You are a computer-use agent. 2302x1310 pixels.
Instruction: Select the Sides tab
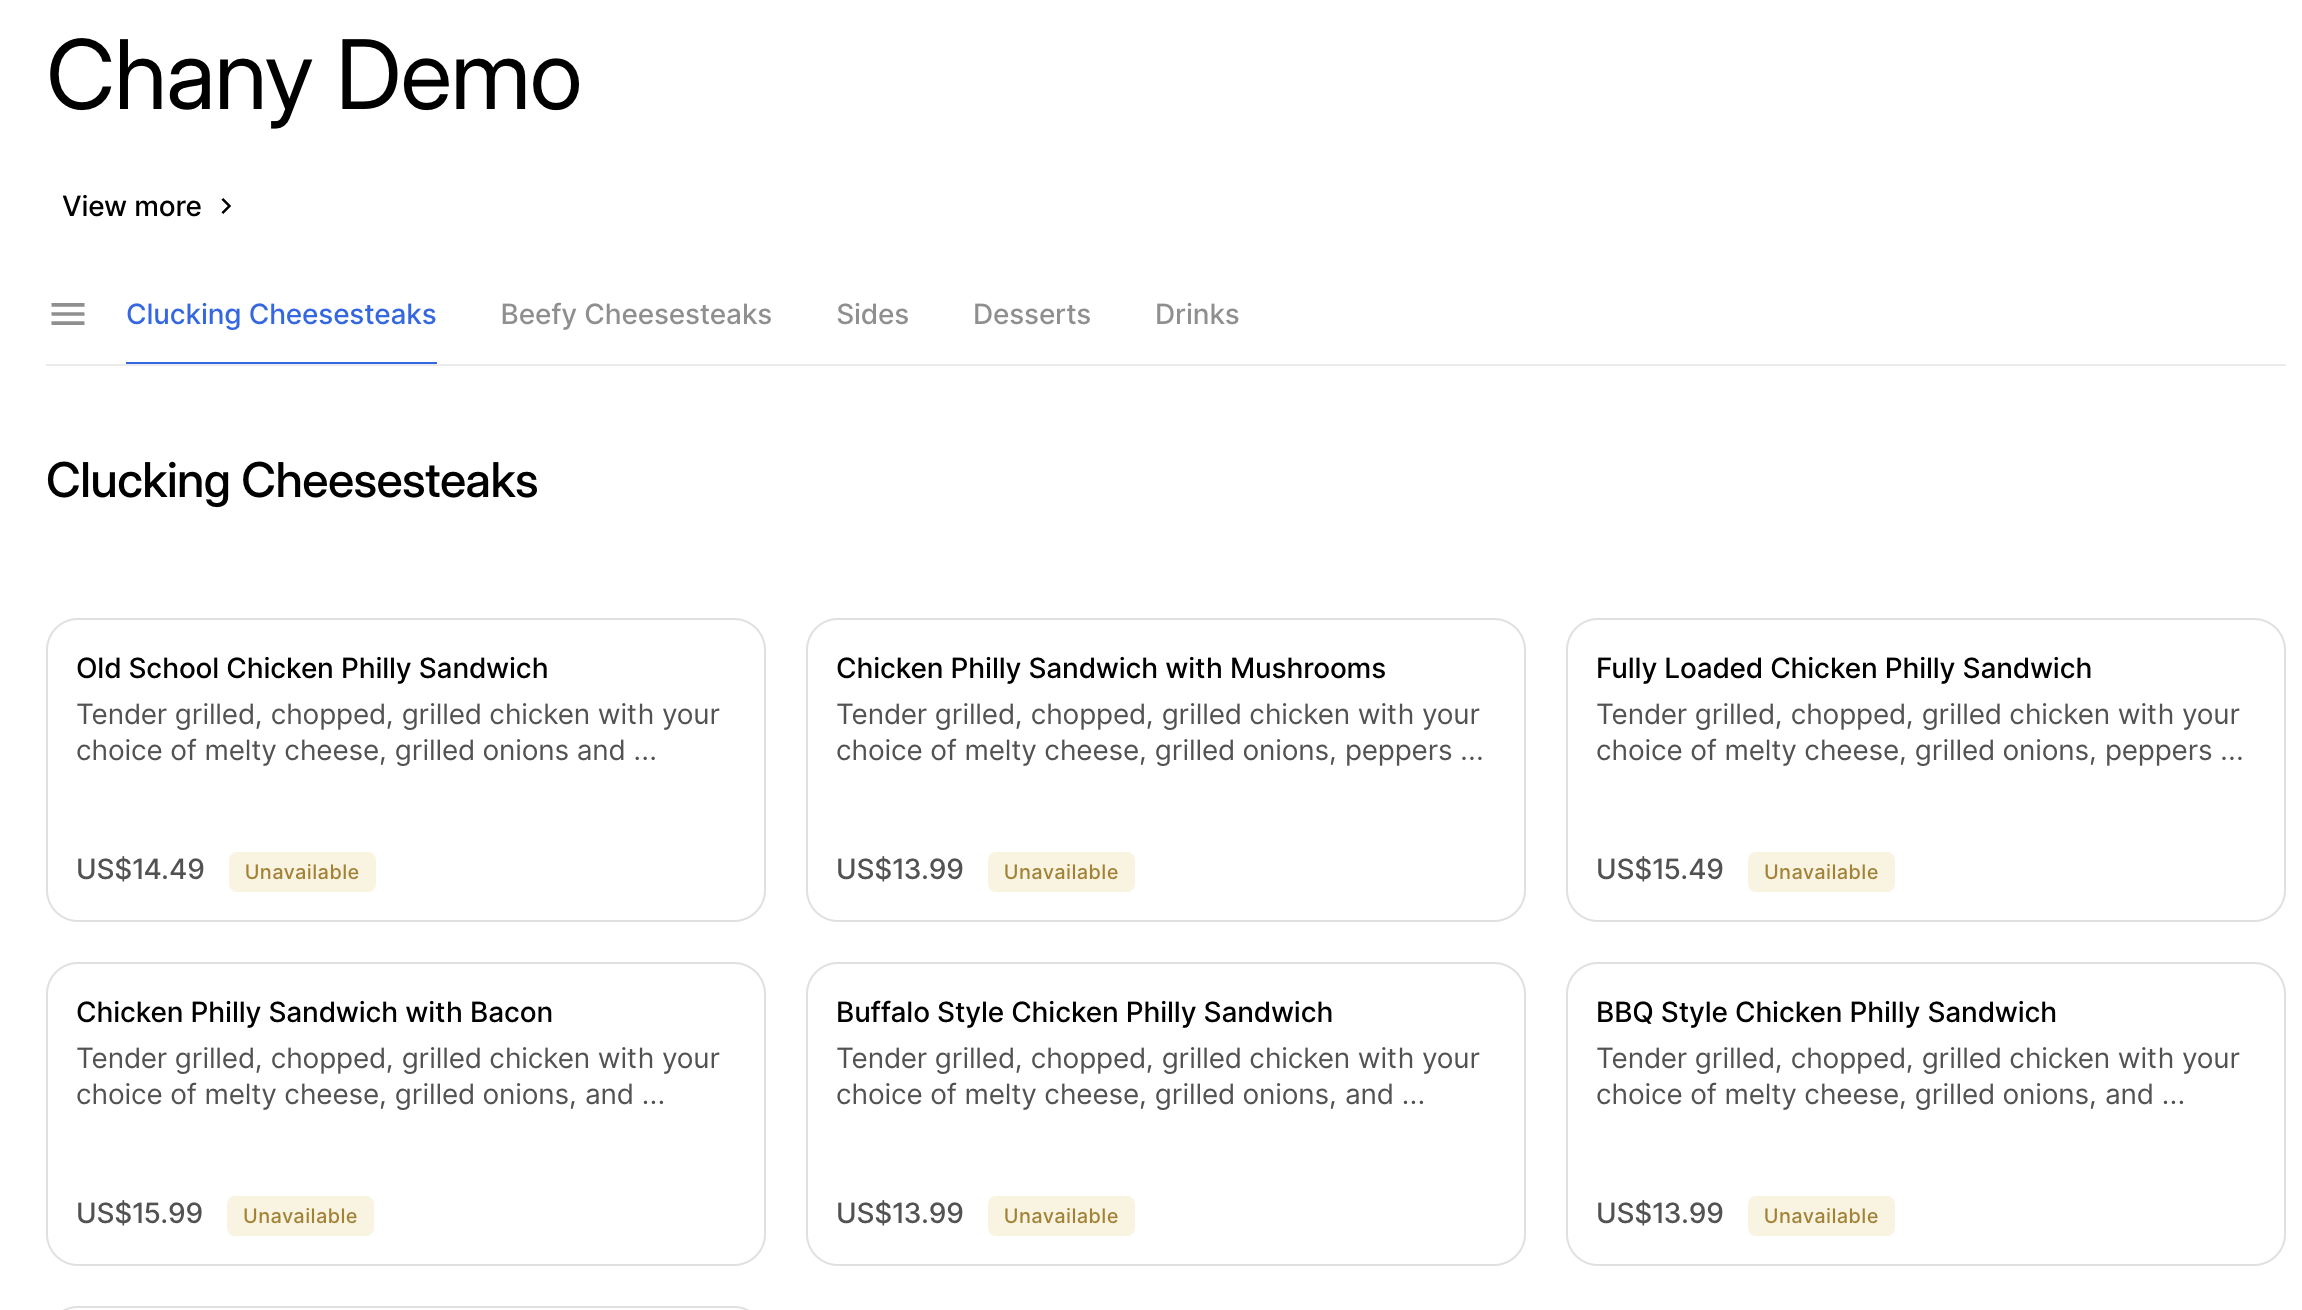(872, 314)
